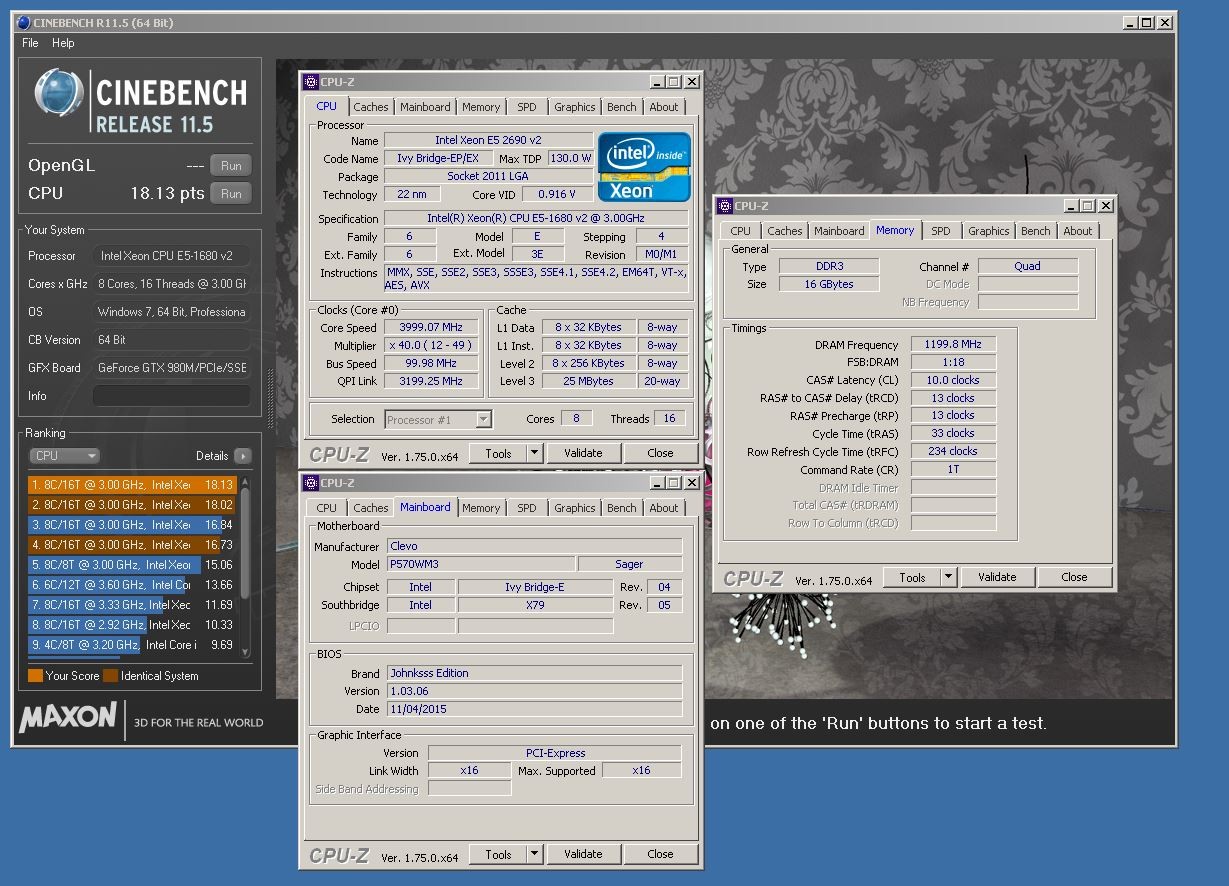Viewport: 1229px width, 886px height.
Task: Click title icon of CPU-Z memory window
Action: 725,206
